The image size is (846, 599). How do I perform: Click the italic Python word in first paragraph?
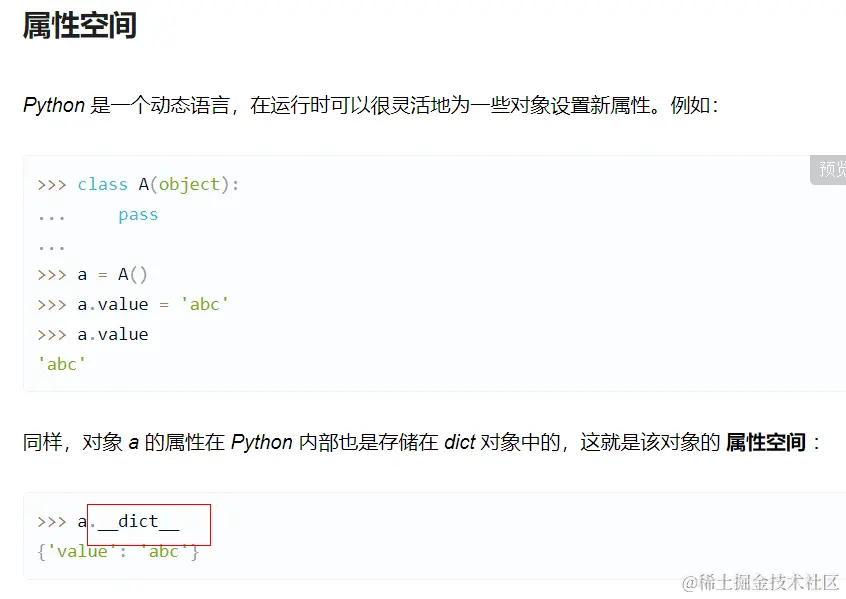[x=54, y=105]
